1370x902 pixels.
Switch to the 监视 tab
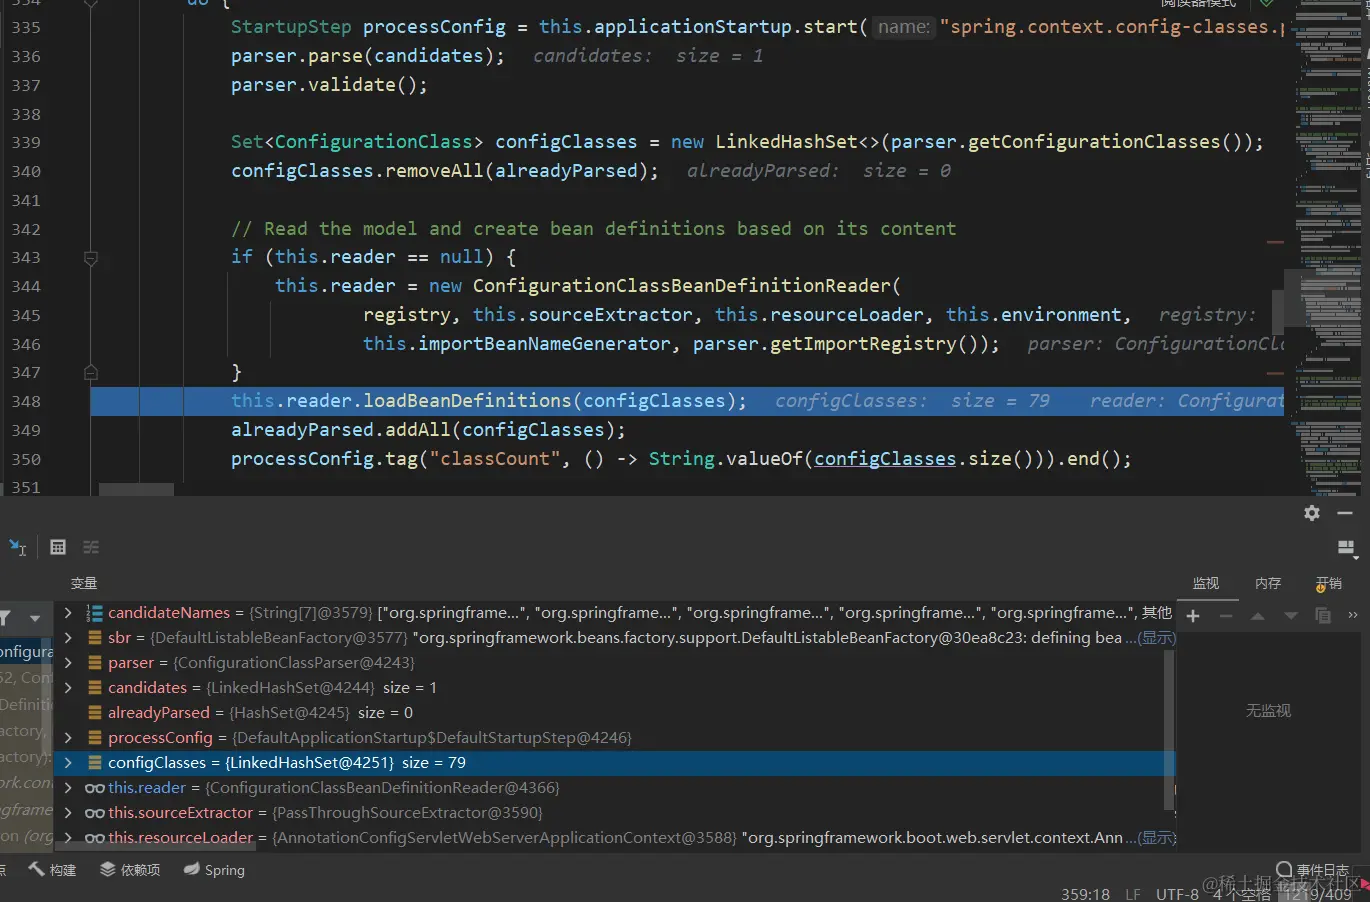1206,583
